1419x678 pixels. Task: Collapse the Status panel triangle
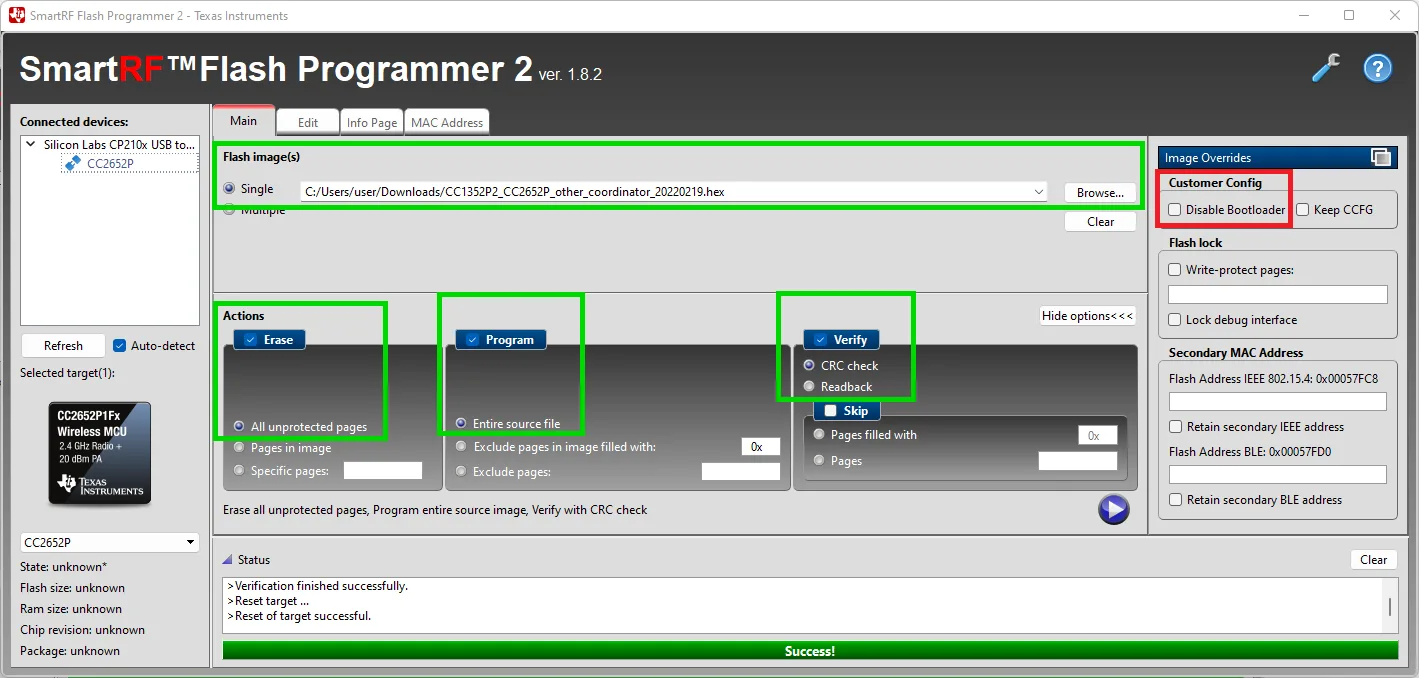tap(227, 560)
